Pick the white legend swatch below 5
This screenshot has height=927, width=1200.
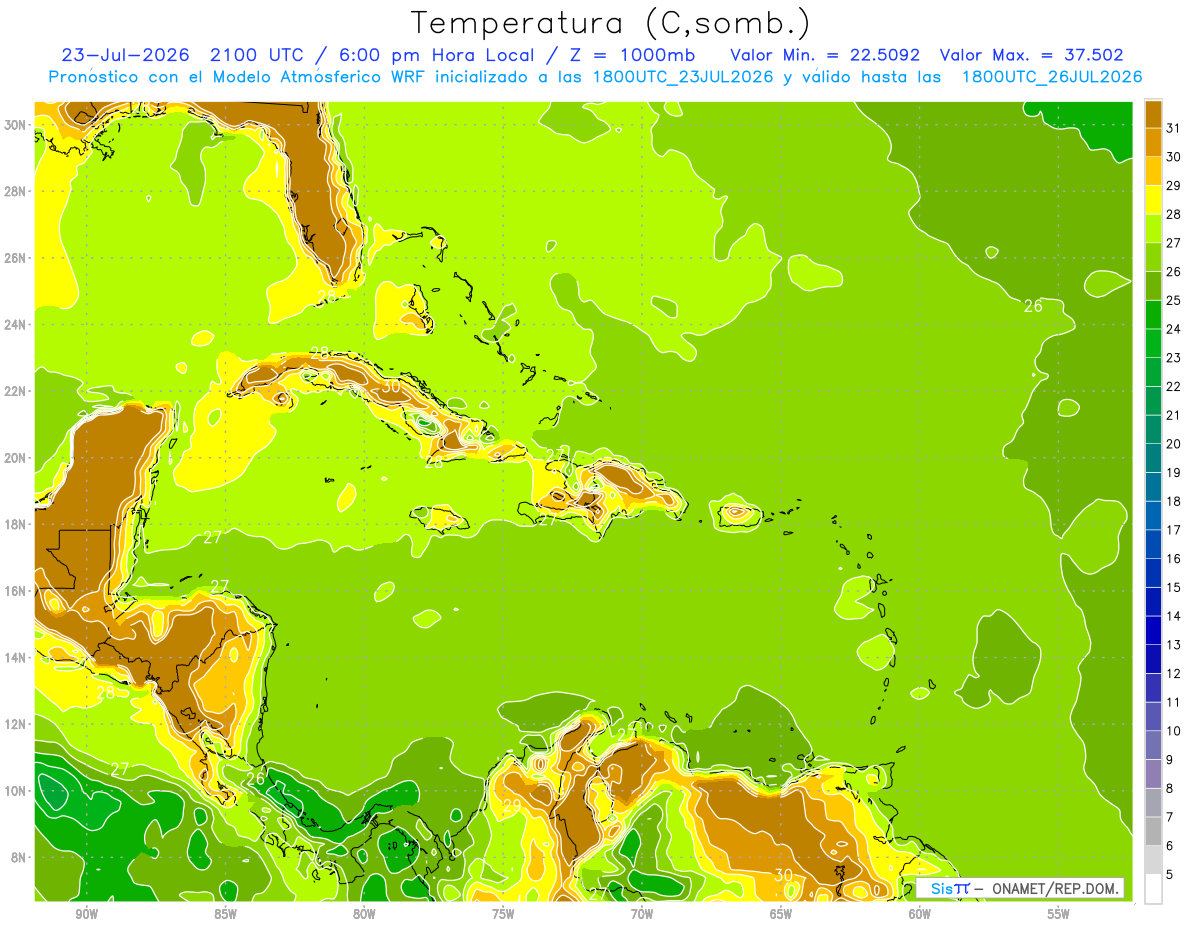1154,889
